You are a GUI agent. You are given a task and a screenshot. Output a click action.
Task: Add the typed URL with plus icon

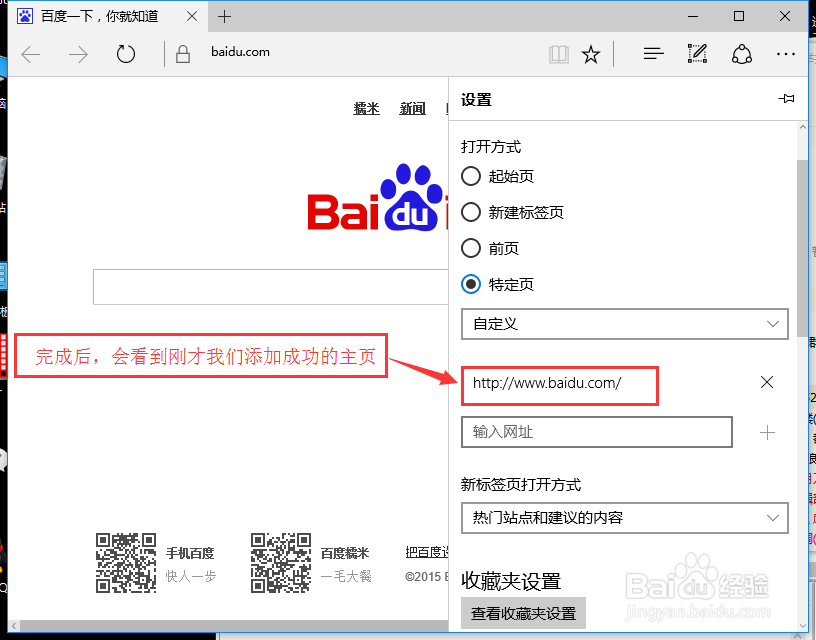pyautogui.click(x=767, y=432)
